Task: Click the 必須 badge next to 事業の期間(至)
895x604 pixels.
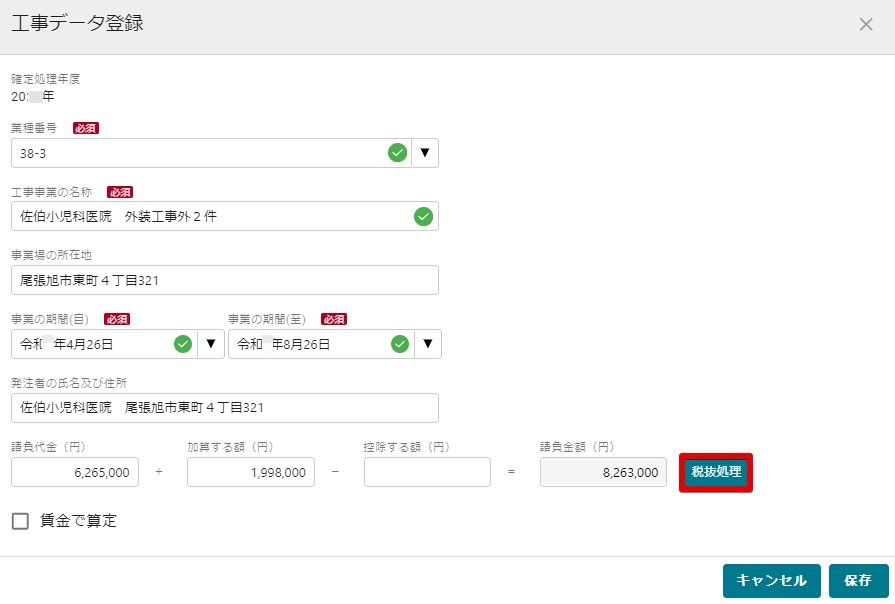Action: click(334, 319)
